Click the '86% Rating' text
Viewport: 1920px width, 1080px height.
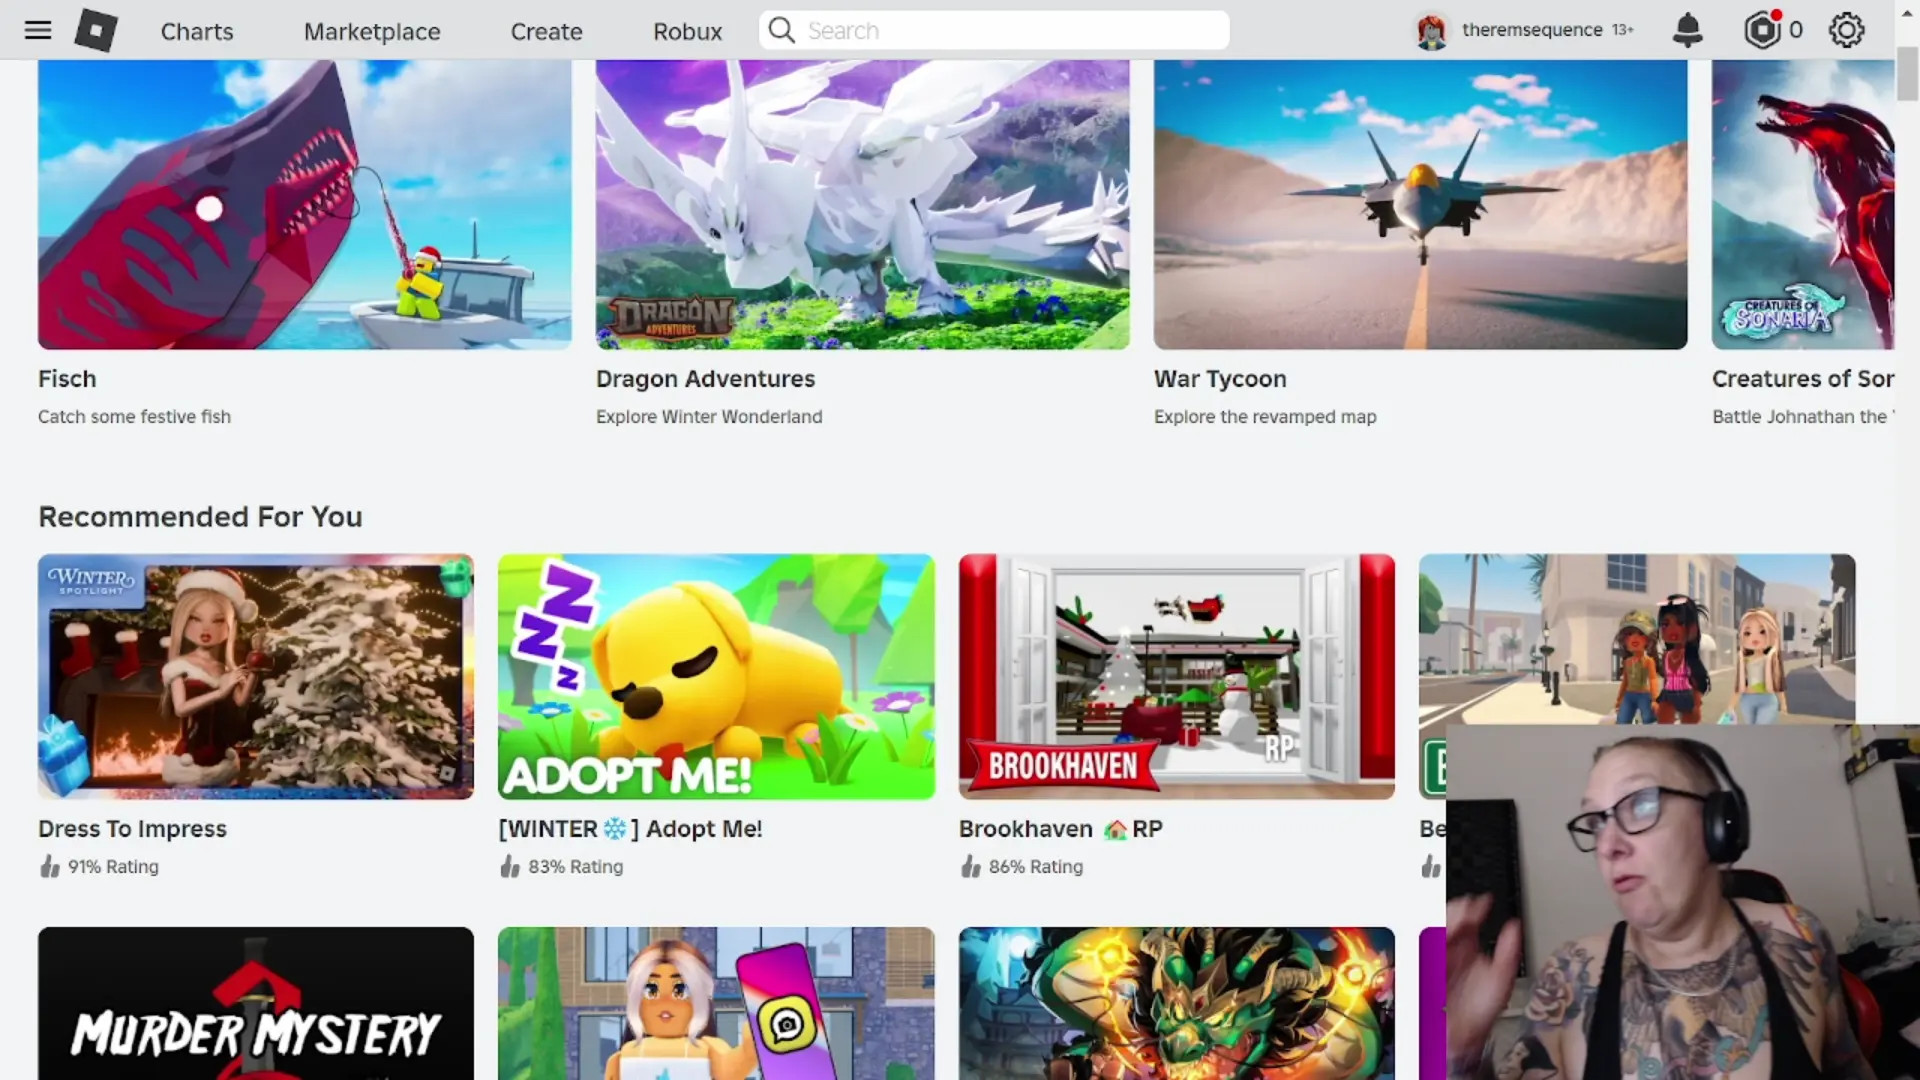1035,867
